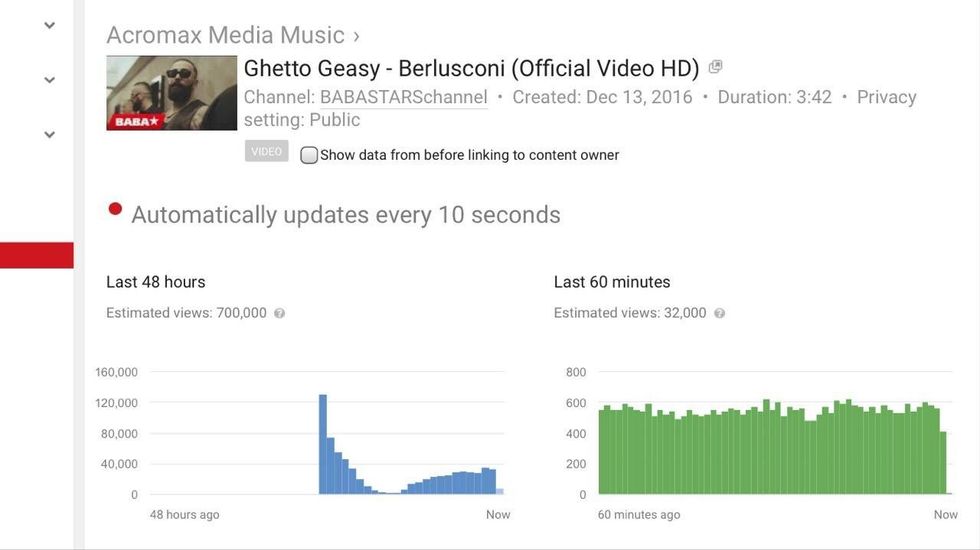Click the red live-update indicator dot
This screenshot has width=980, height=550.
[115, 209]
